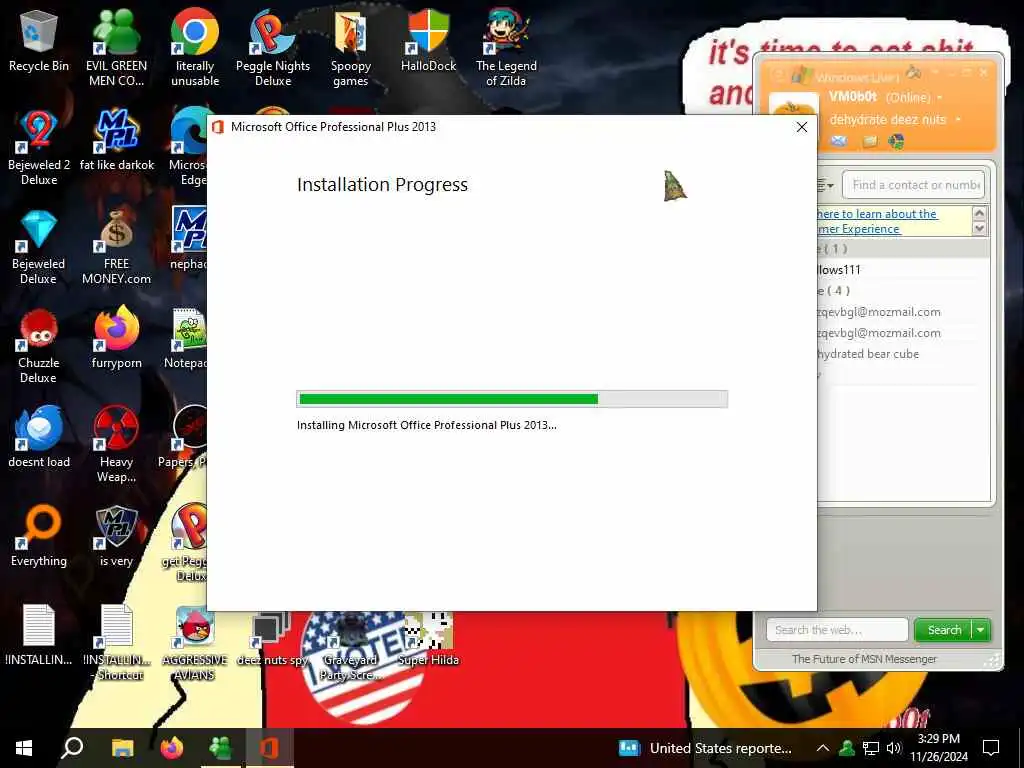Collapse the contact group showing ( 4 )

[x=902, y=291]
